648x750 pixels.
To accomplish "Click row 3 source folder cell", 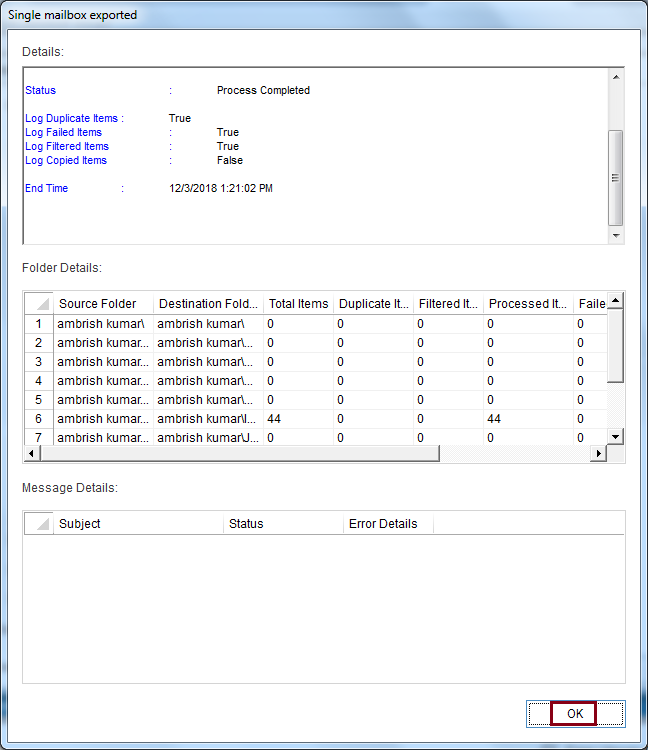I will click(103, 362).
